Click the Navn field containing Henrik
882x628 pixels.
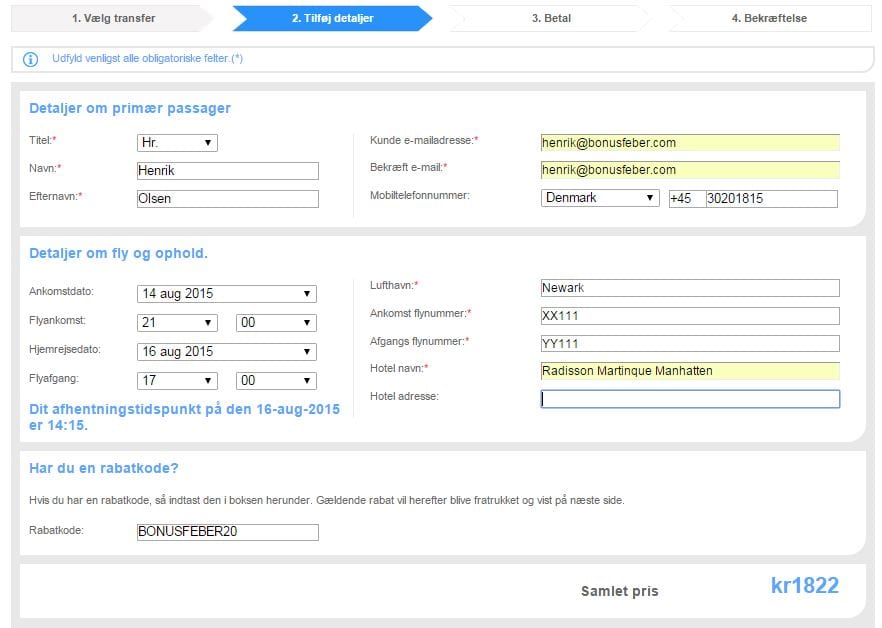(227, 171)
